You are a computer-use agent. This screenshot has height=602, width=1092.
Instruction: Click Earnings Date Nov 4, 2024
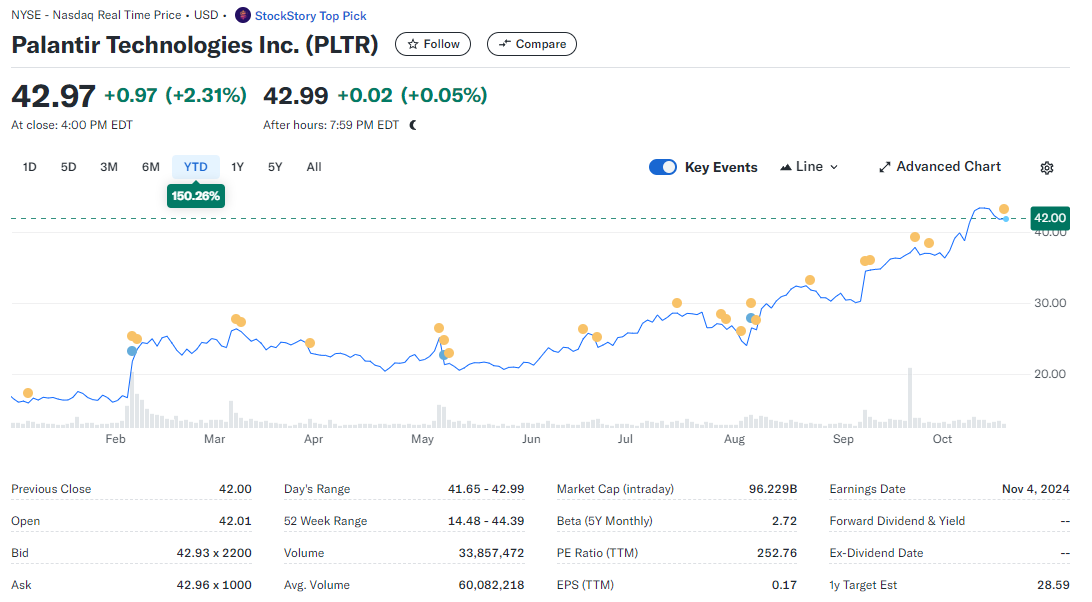1036,489
